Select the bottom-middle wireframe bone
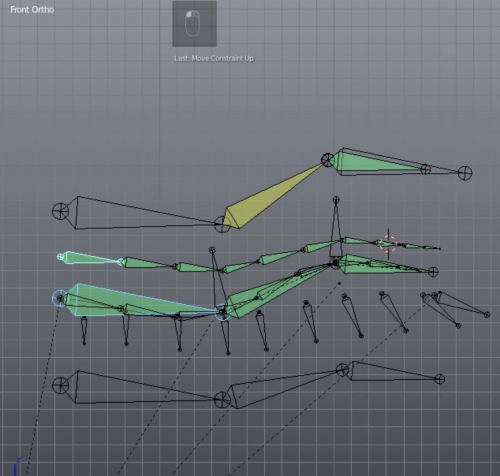 click(283, 388)
